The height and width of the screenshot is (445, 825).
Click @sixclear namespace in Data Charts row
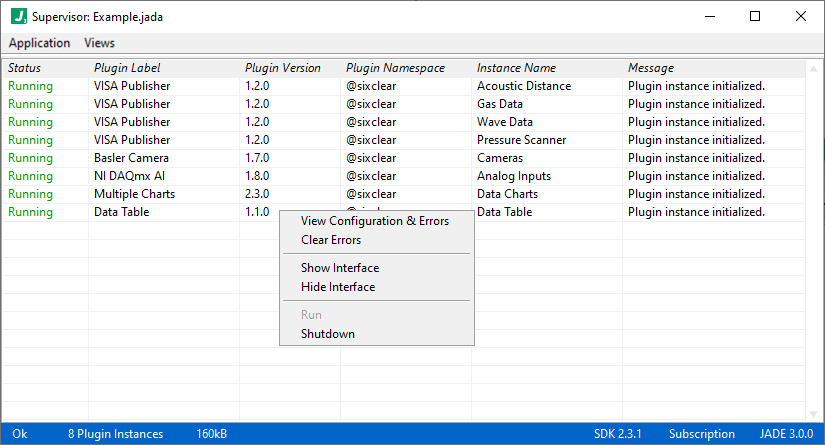click(371, 194)
